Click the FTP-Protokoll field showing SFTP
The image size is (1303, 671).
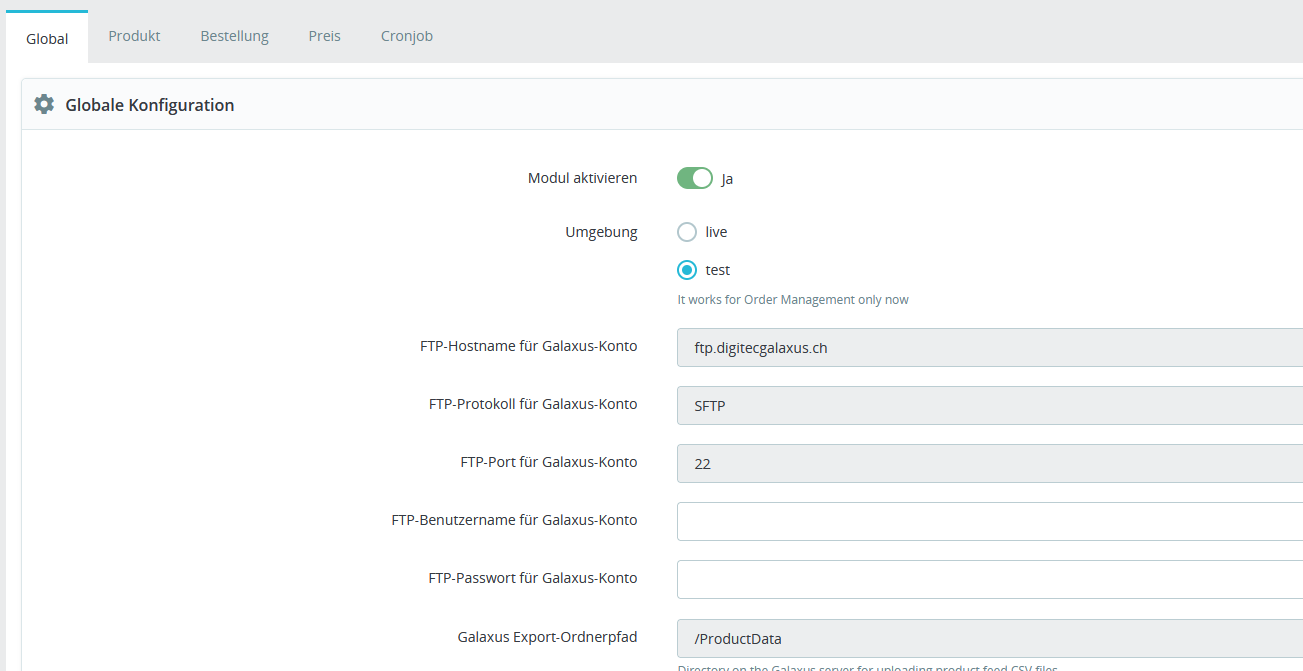click(990, 406)
